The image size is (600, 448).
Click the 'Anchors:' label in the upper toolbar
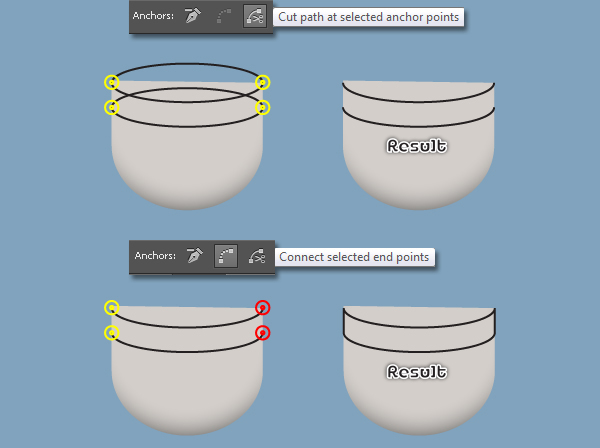tap(153, 16)
